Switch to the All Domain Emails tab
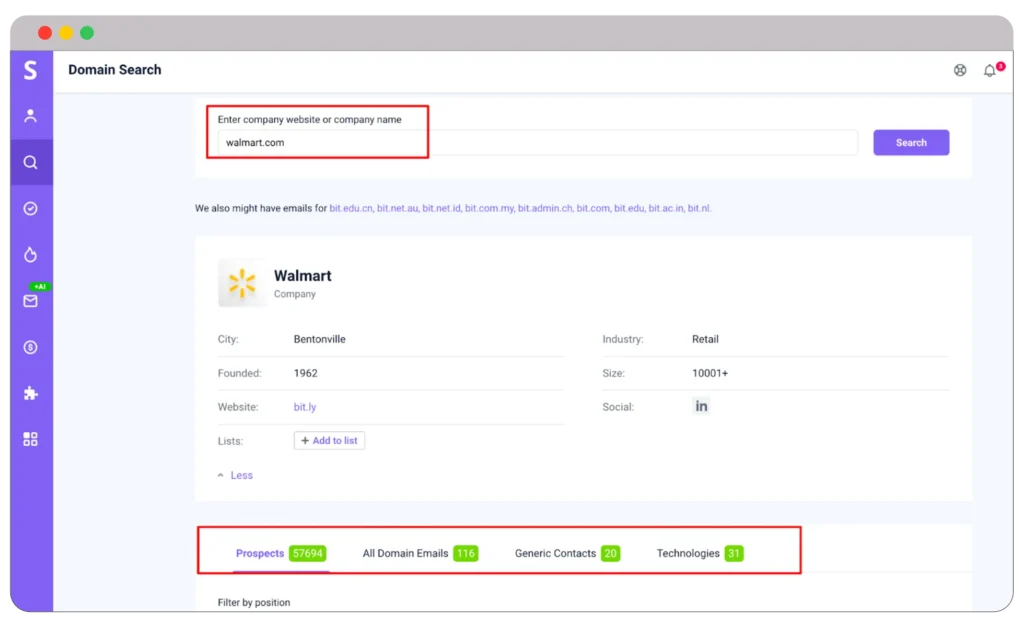The height and width of the screenshot is (639, 1024). 404,552
